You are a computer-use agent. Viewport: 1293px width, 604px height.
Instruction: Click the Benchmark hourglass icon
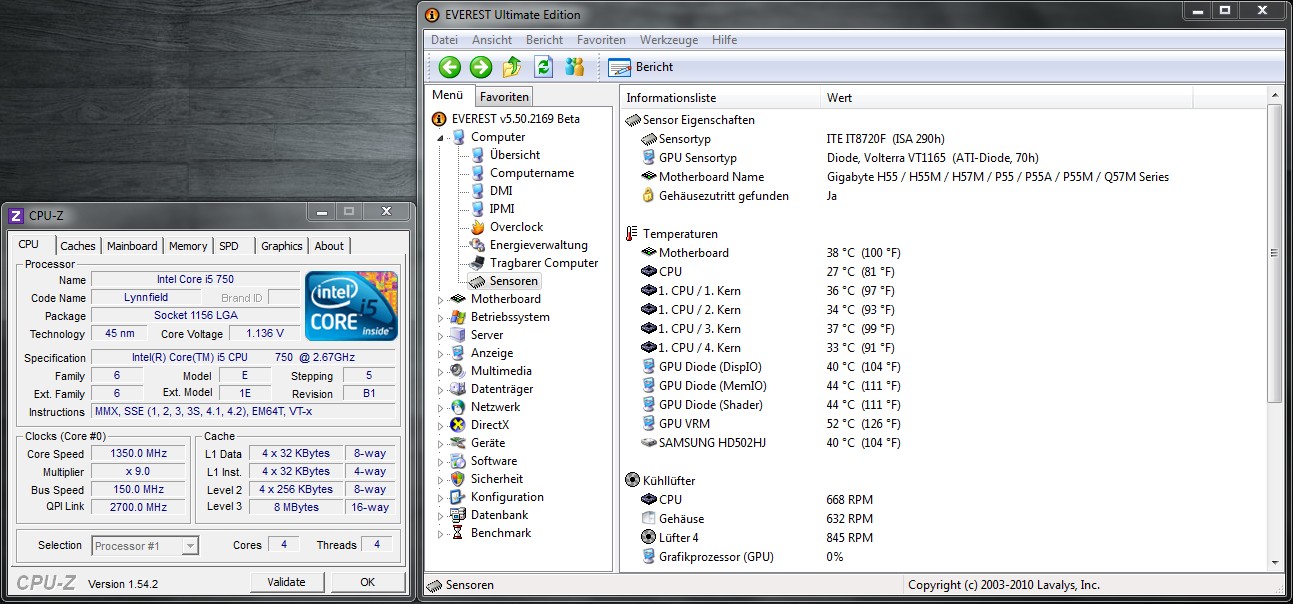[458, 533]
